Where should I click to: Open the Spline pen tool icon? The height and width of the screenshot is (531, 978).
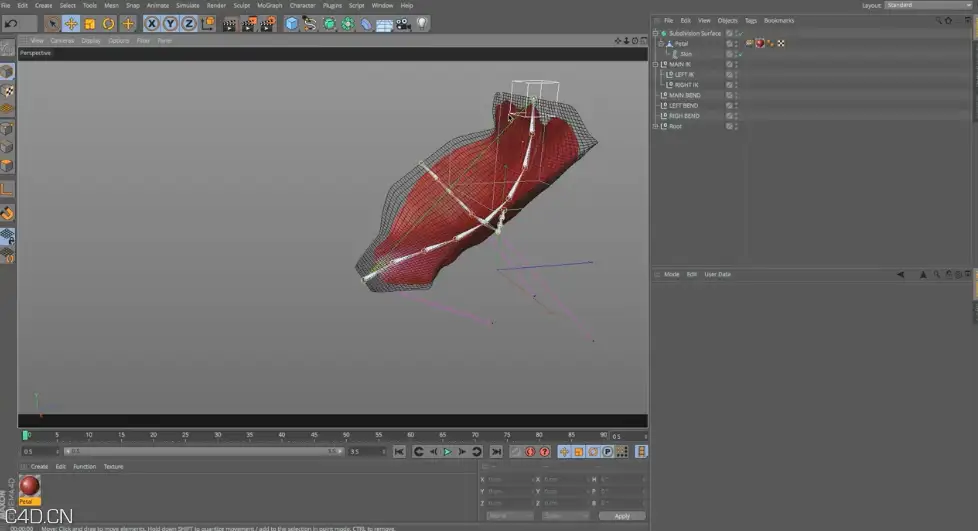coord(310,24)
